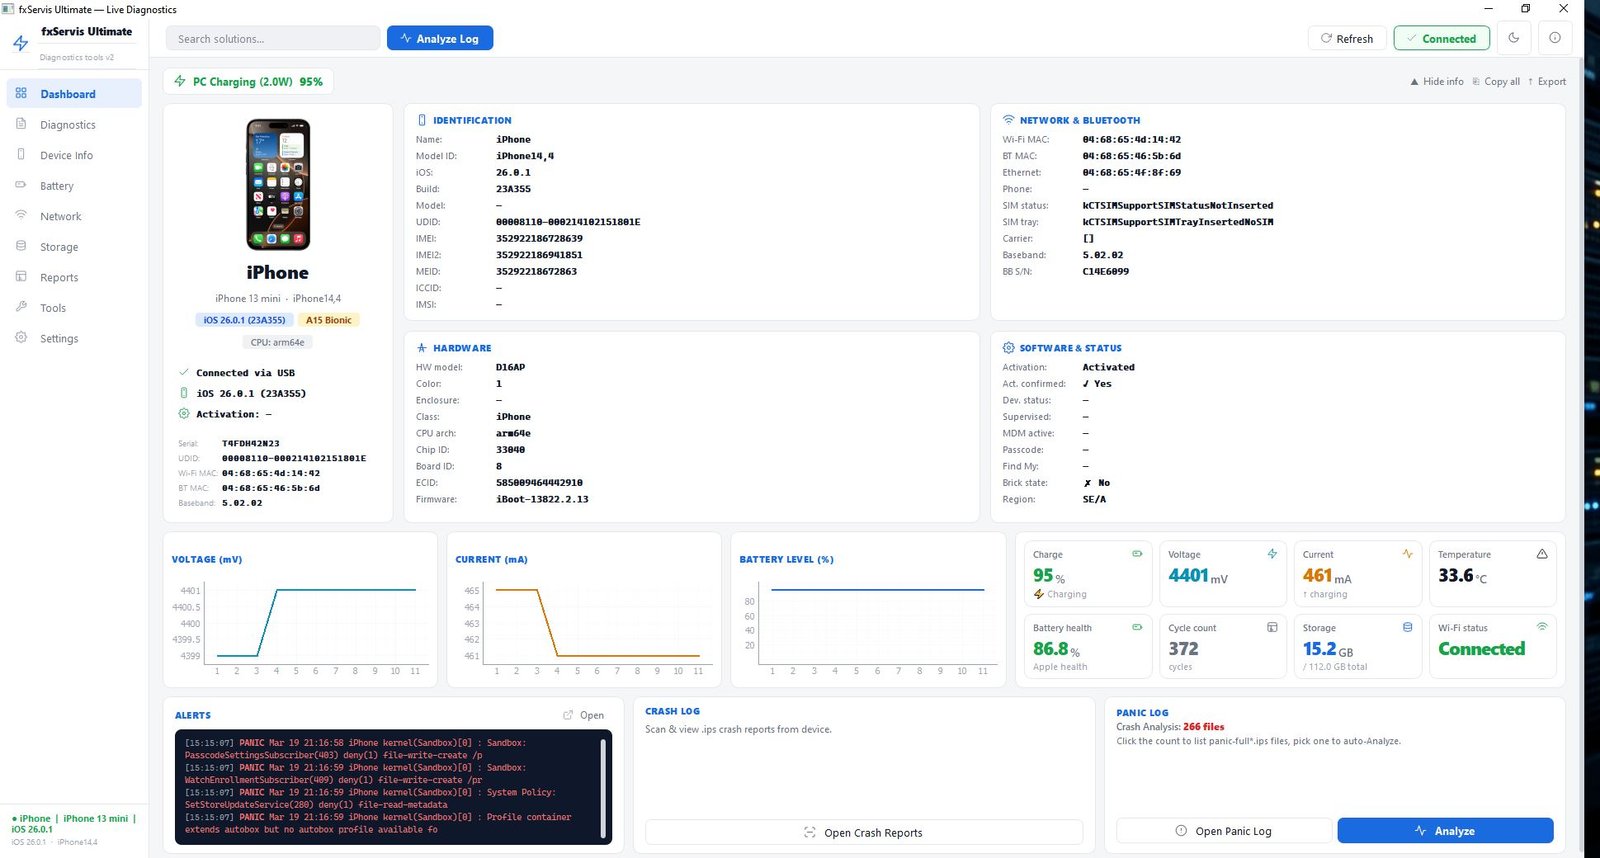Click the Battery health card icon

1137,627
